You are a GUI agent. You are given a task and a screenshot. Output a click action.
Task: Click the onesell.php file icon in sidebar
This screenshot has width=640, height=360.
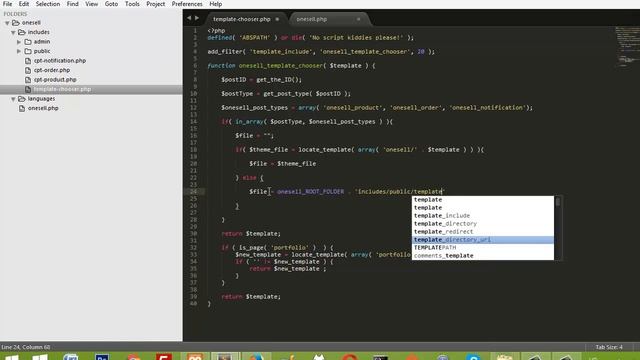click(22, 108)
